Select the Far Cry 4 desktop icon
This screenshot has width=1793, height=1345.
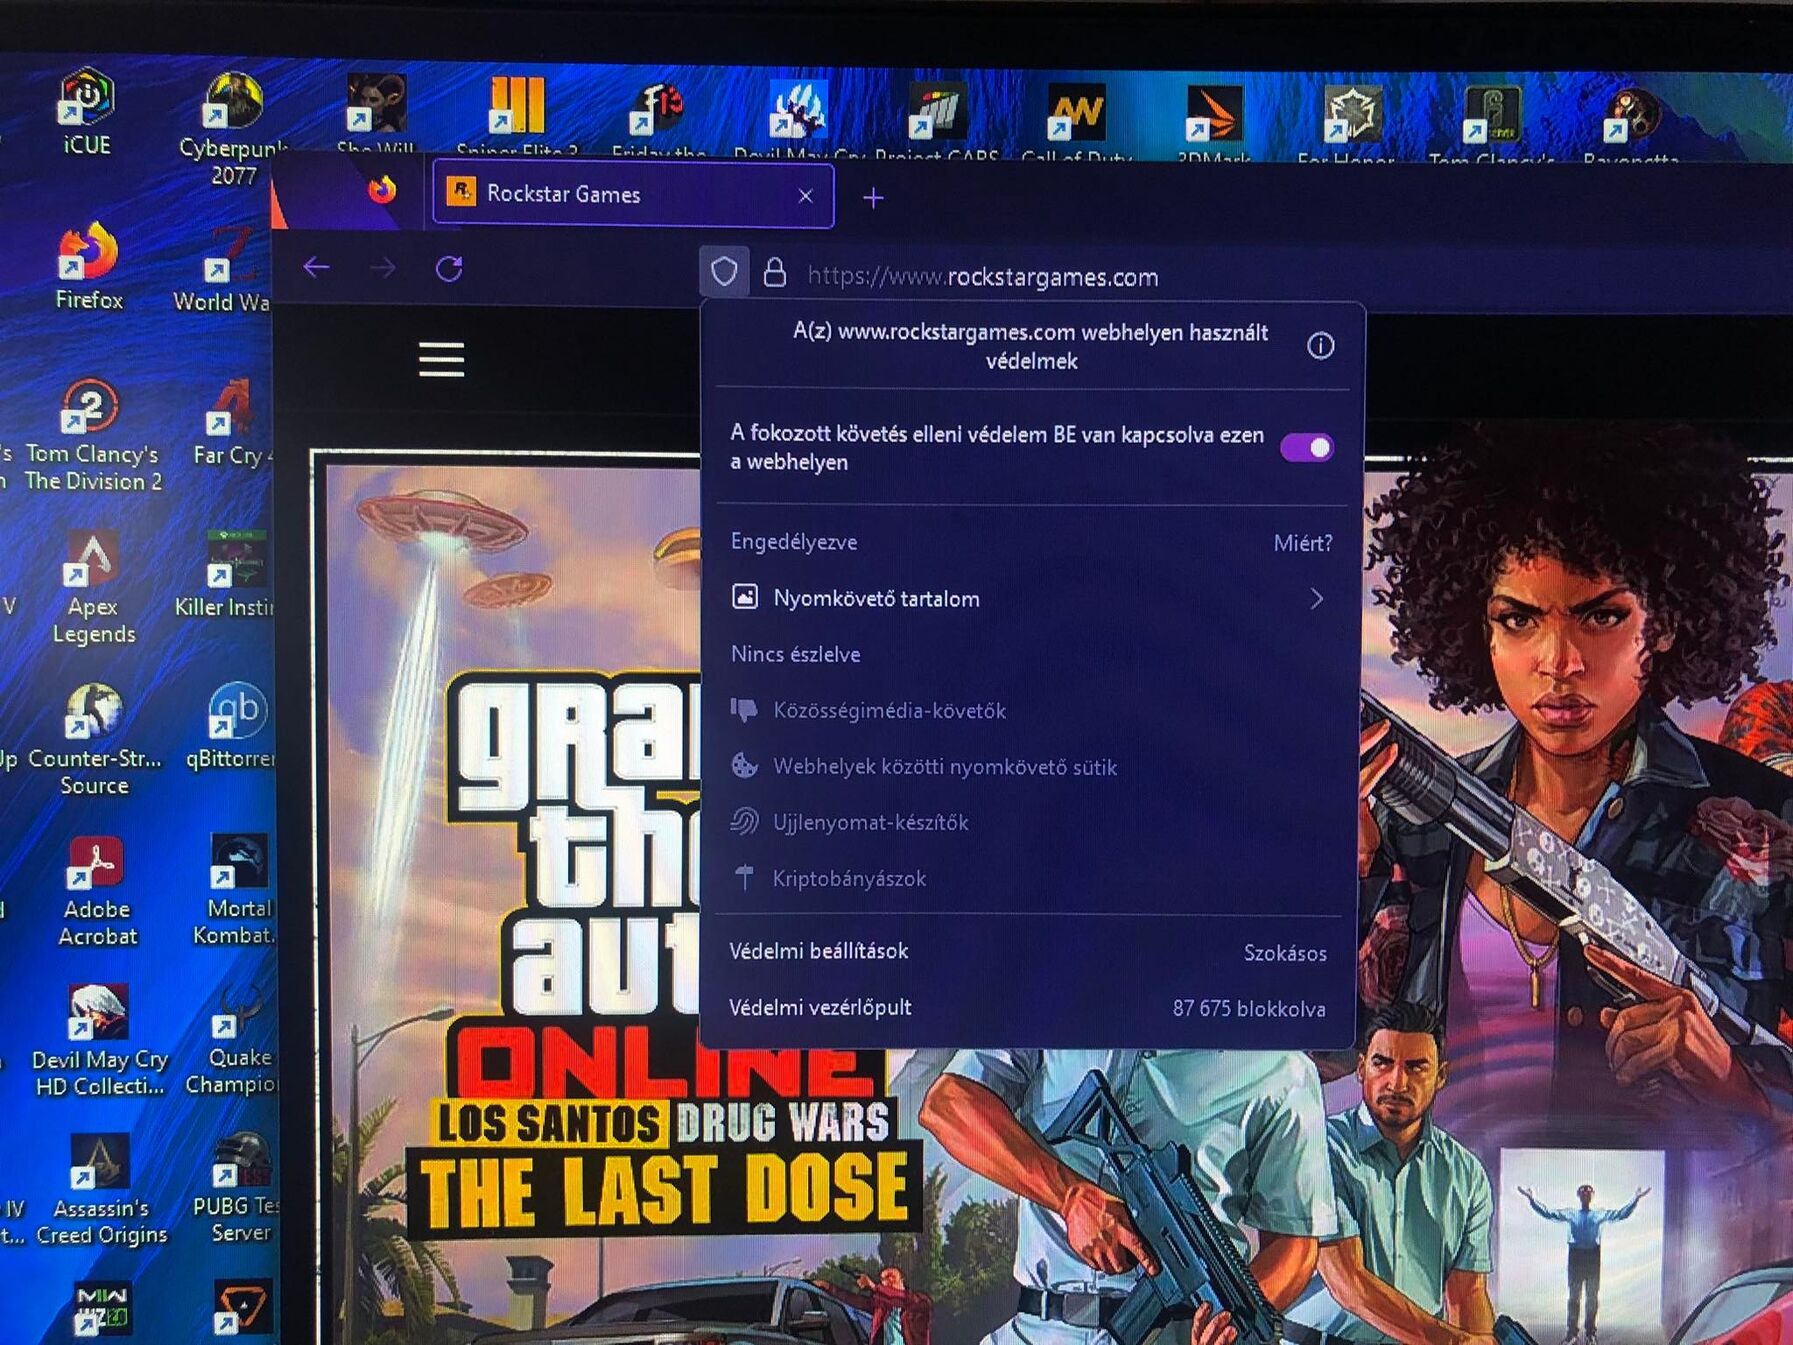(x=232, y=424)
